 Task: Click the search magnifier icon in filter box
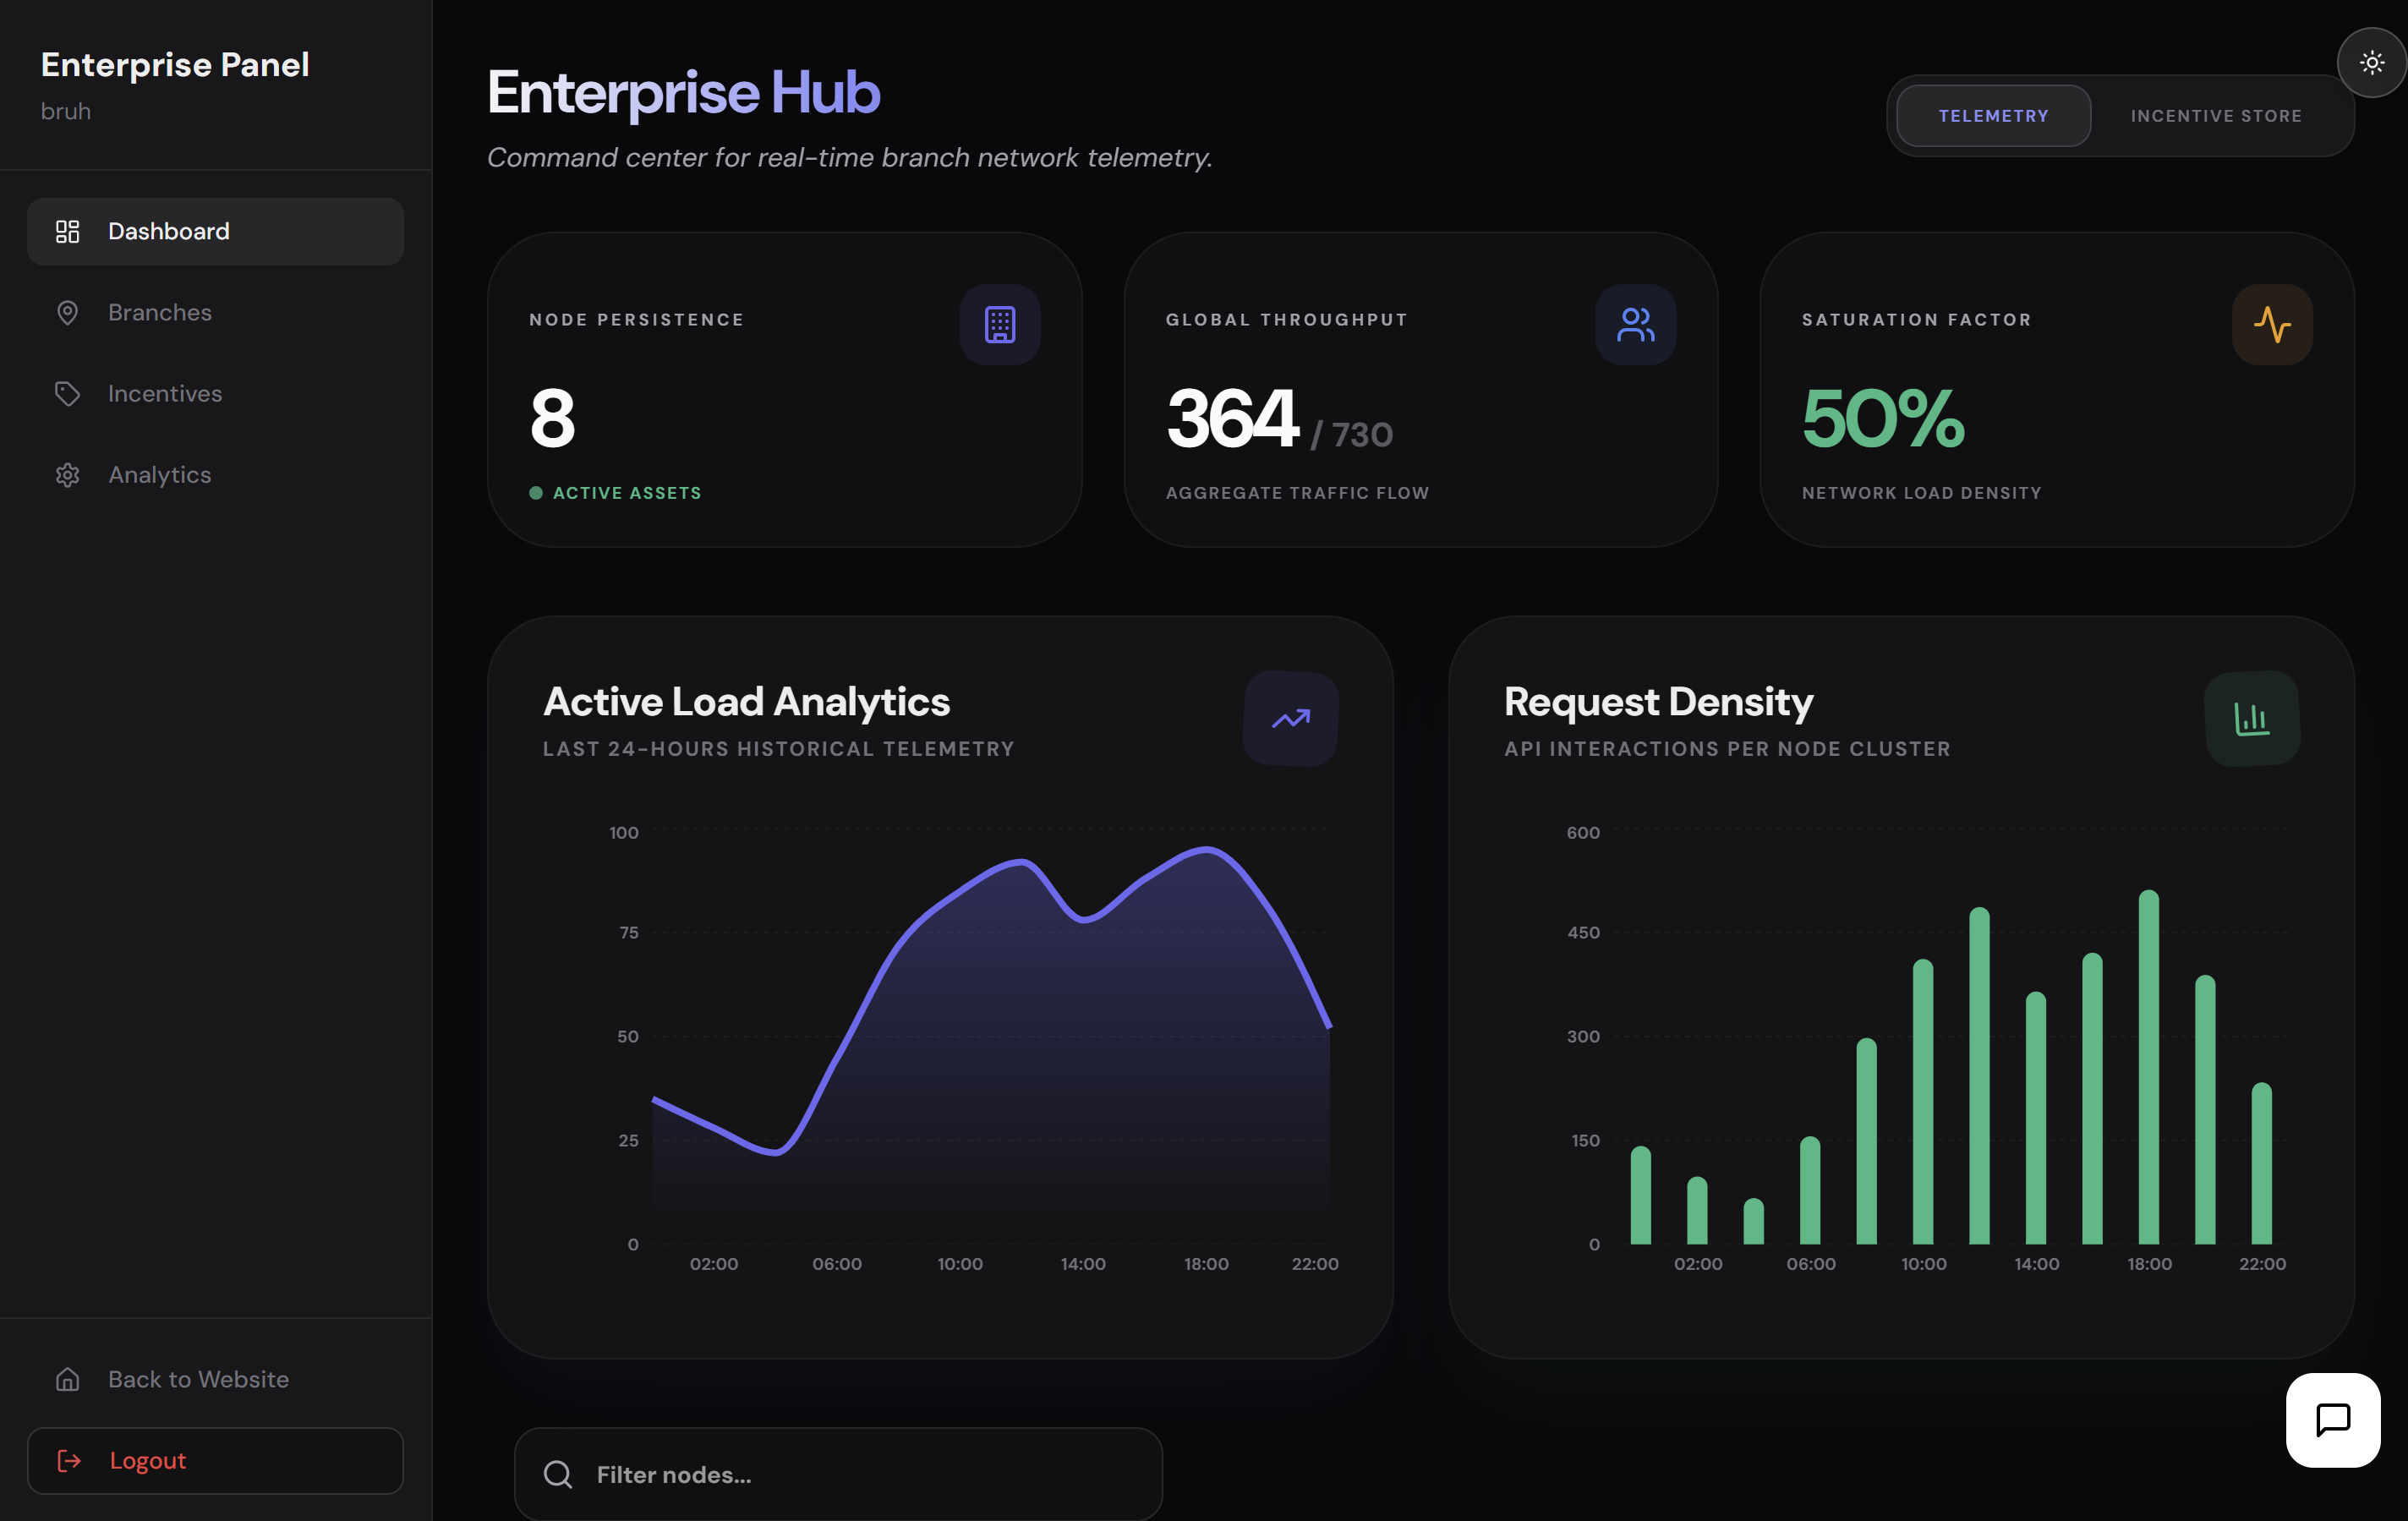click(x=558, y=1474)
